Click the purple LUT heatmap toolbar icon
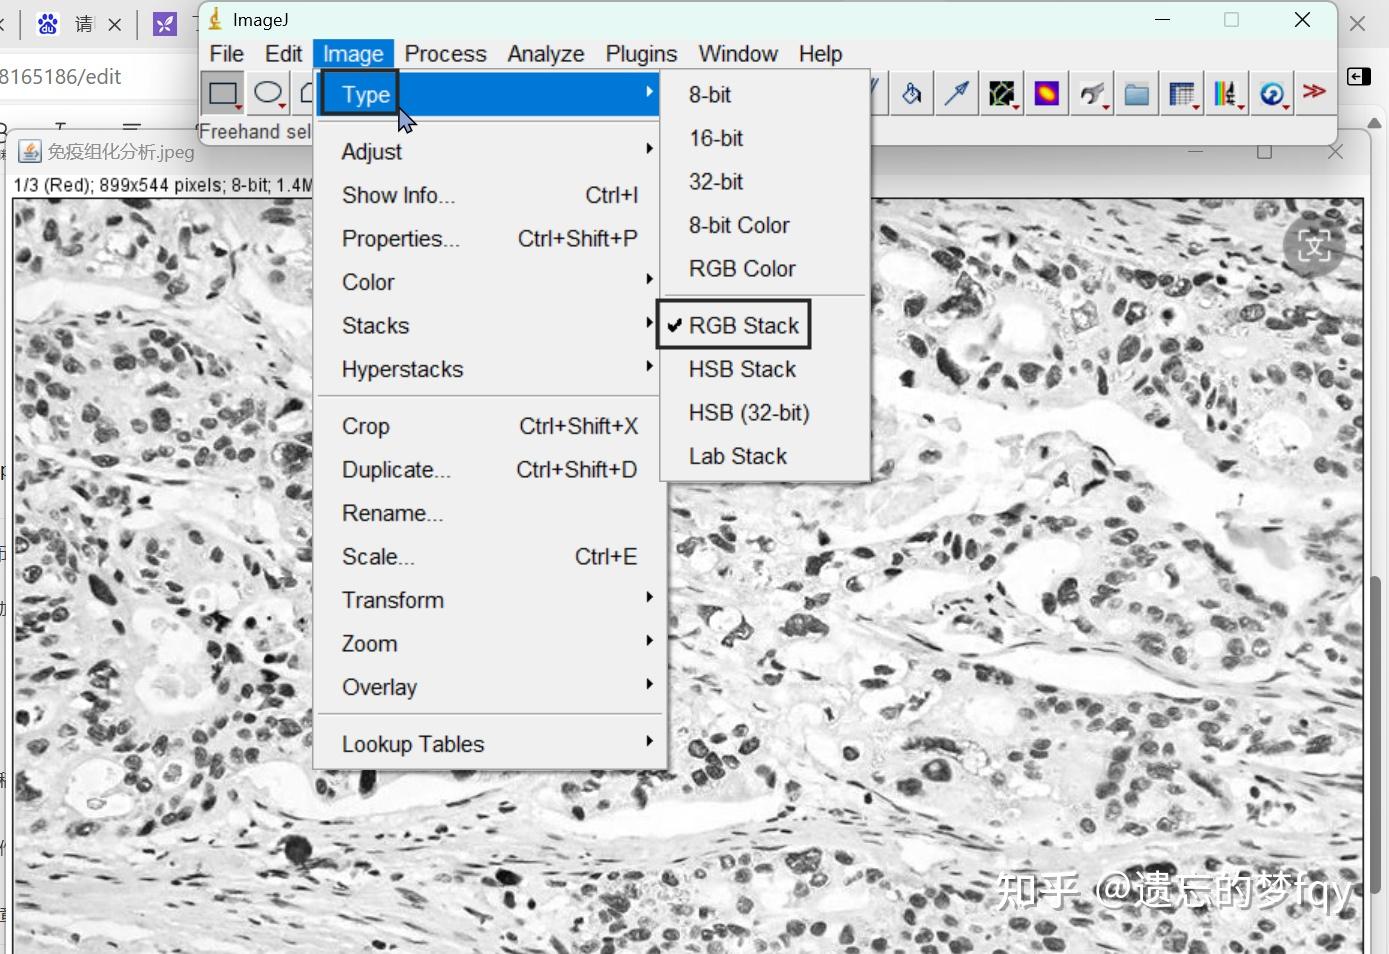The image size is (1389, 954). pyautogui.click(x=1046, y=94)
